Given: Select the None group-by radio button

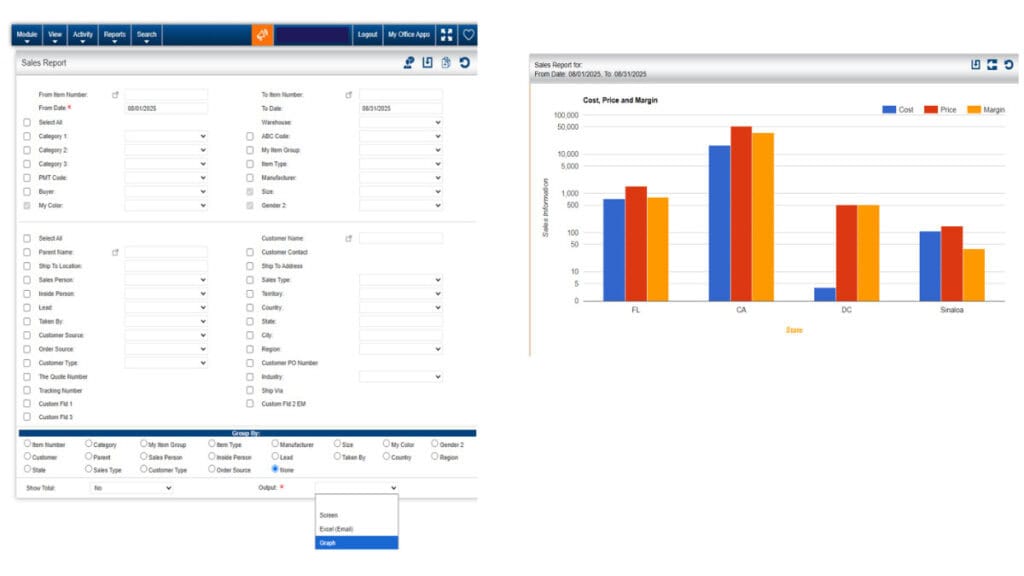Looking at the screenshot, I should click(x=275, y=469).
